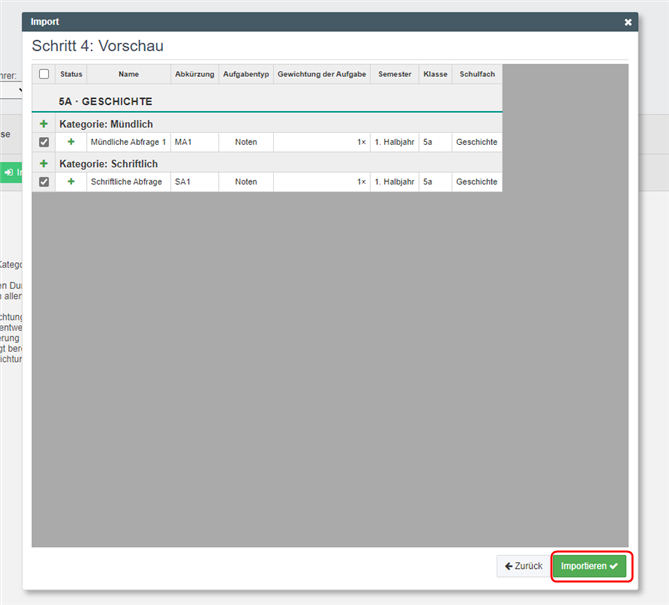669x605 pixels.
Task: Click the plus icon beside Kategorie: Mündlich
Action: pos(43,124)
